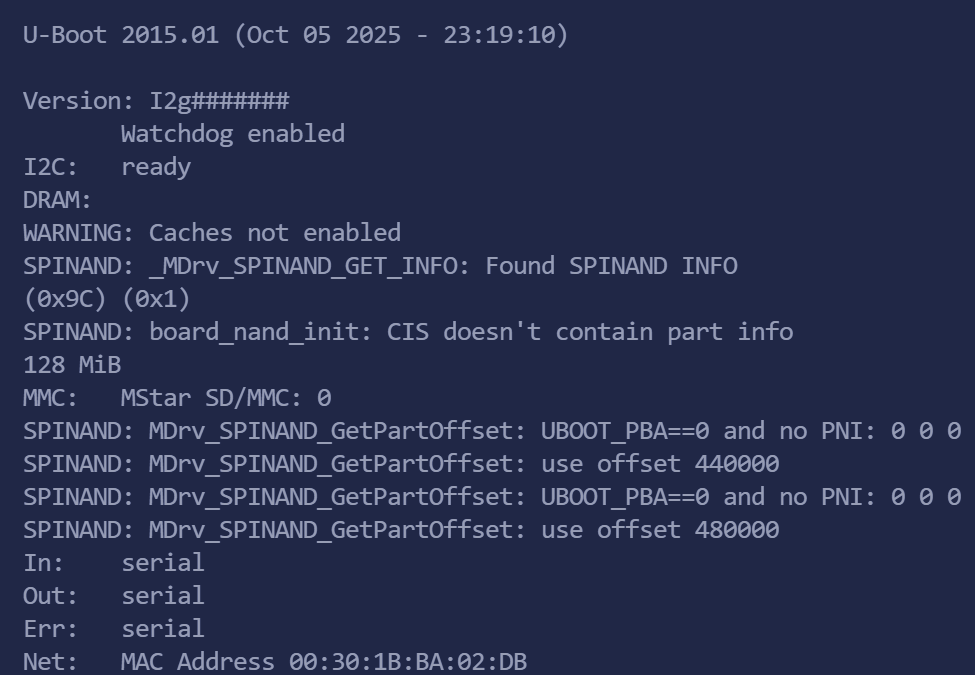Click the I2C: ready line
This screenshot has height=675, width=975.
pos(107,167)
